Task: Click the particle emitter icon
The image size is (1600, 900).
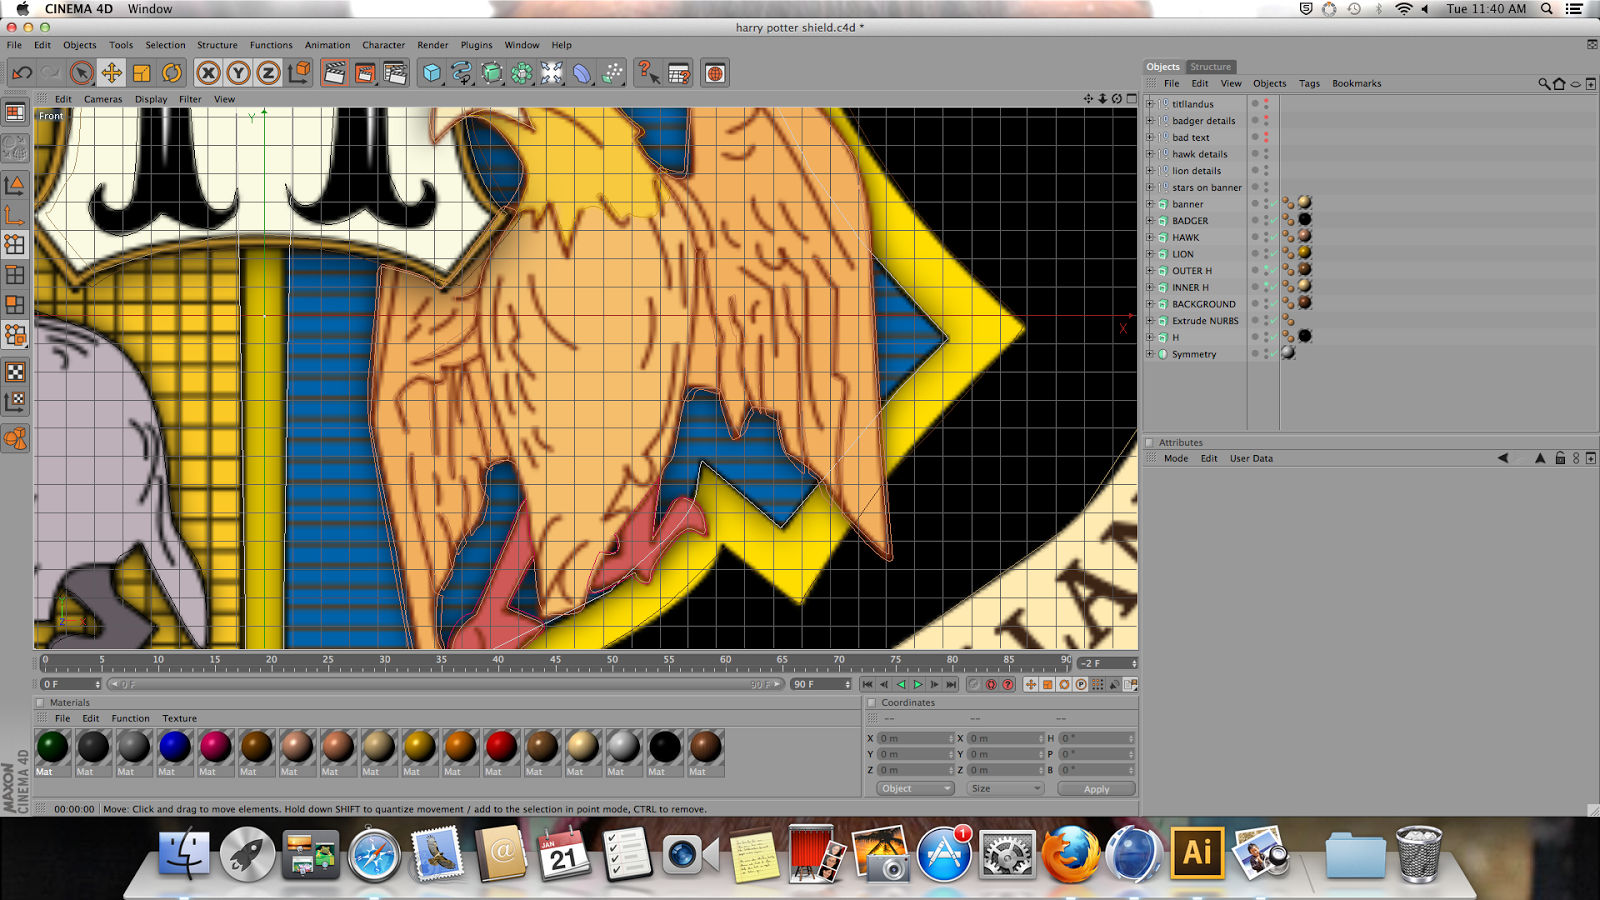Action: (x=613, y=73)
